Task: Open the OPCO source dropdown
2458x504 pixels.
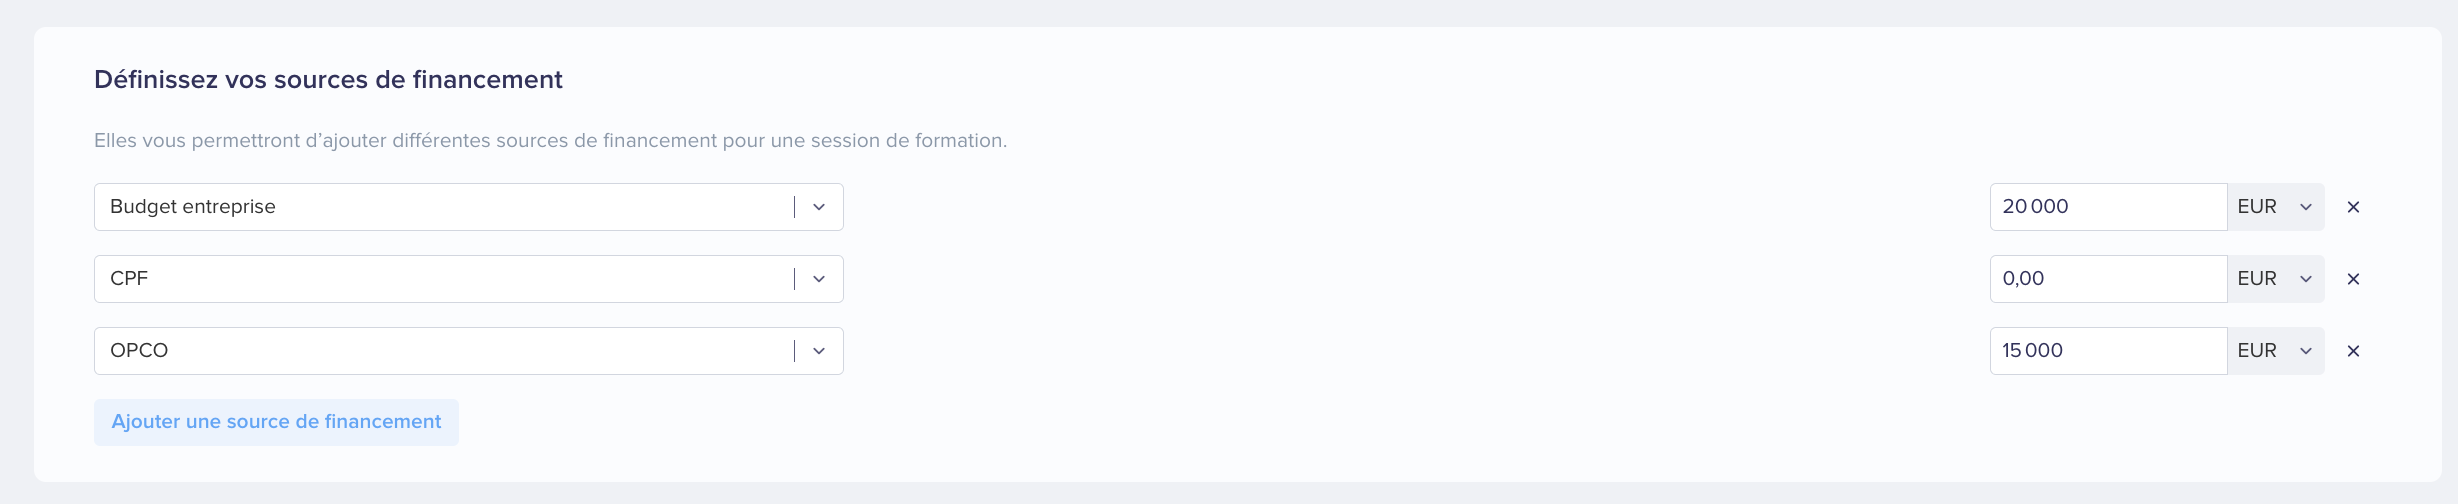Action: click(469, 351)
